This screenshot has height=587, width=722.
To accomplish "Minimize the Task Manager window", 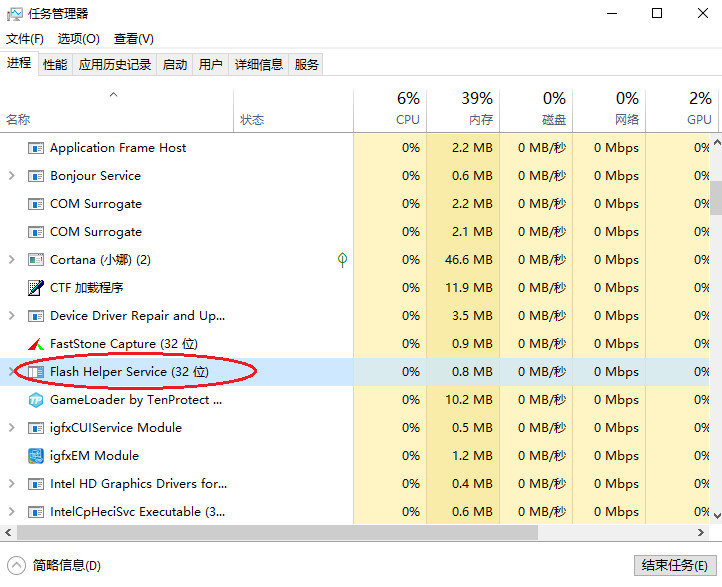I will (x=612, y=13).
